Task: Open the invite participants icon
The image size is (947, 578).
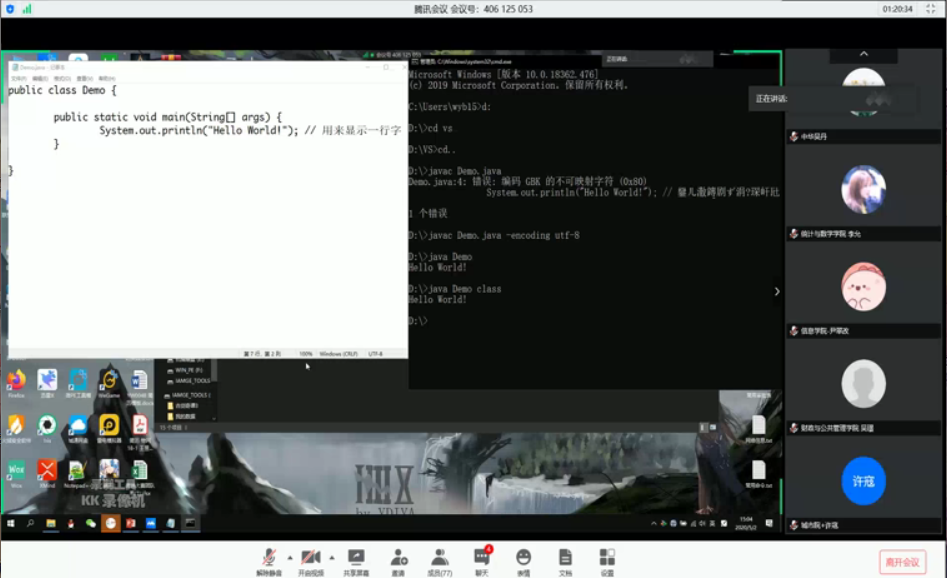Action: point(399,558)
